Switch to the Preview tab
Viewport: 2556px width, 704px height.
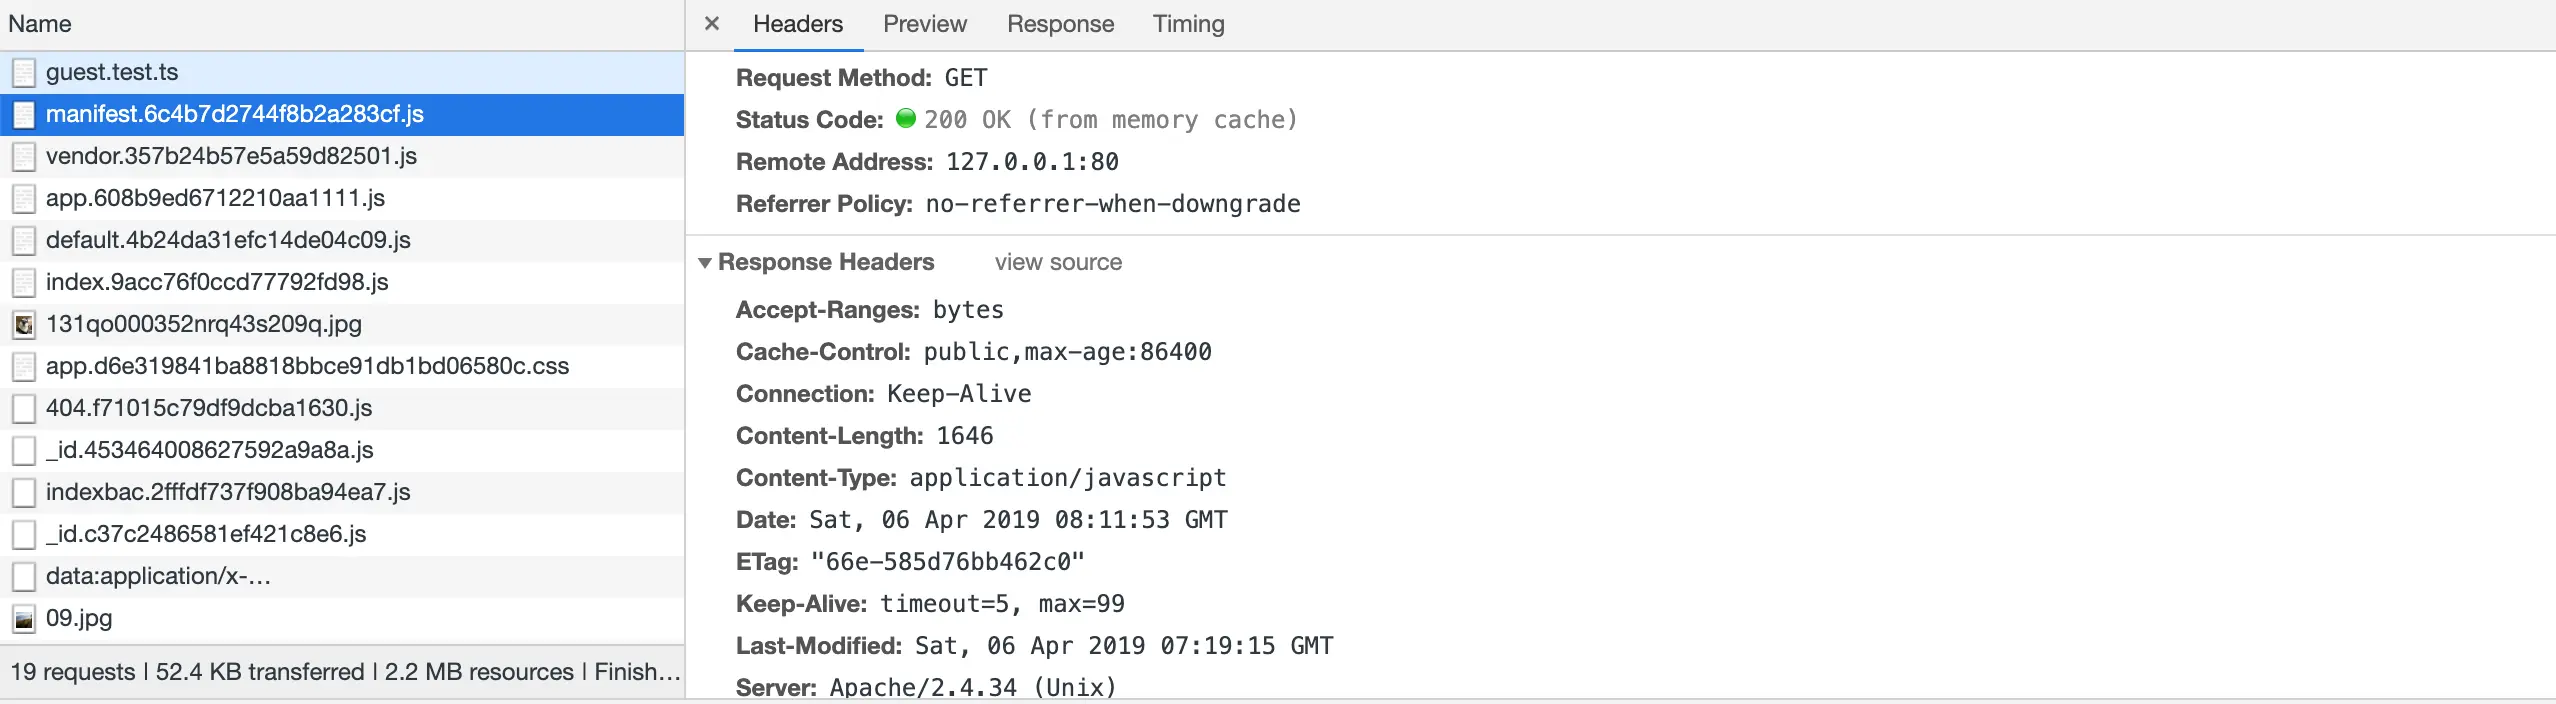point(924,24)
